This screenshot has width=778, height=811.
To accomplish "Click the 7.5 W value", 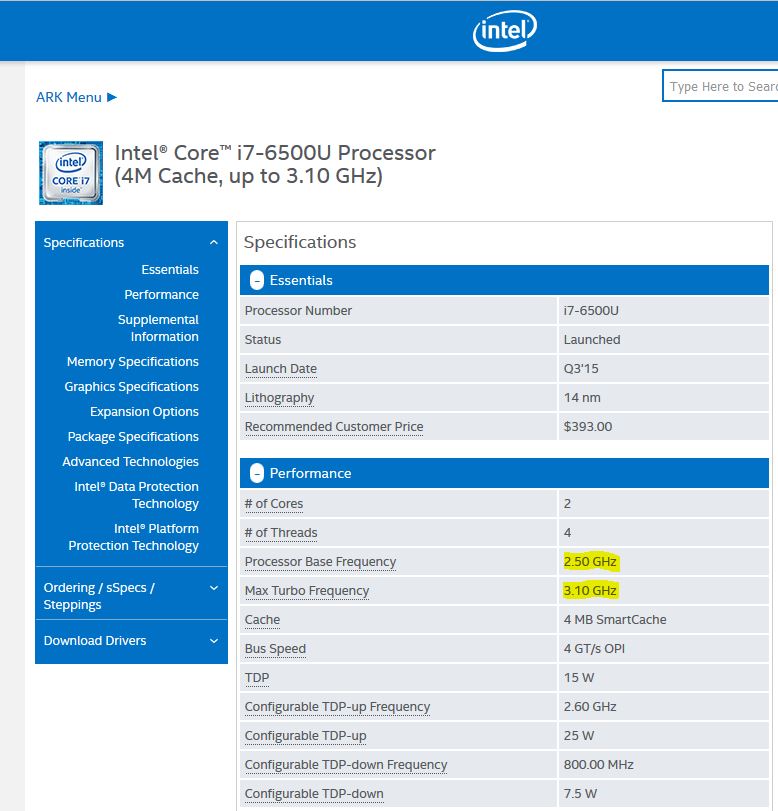I will coord(580,793).
